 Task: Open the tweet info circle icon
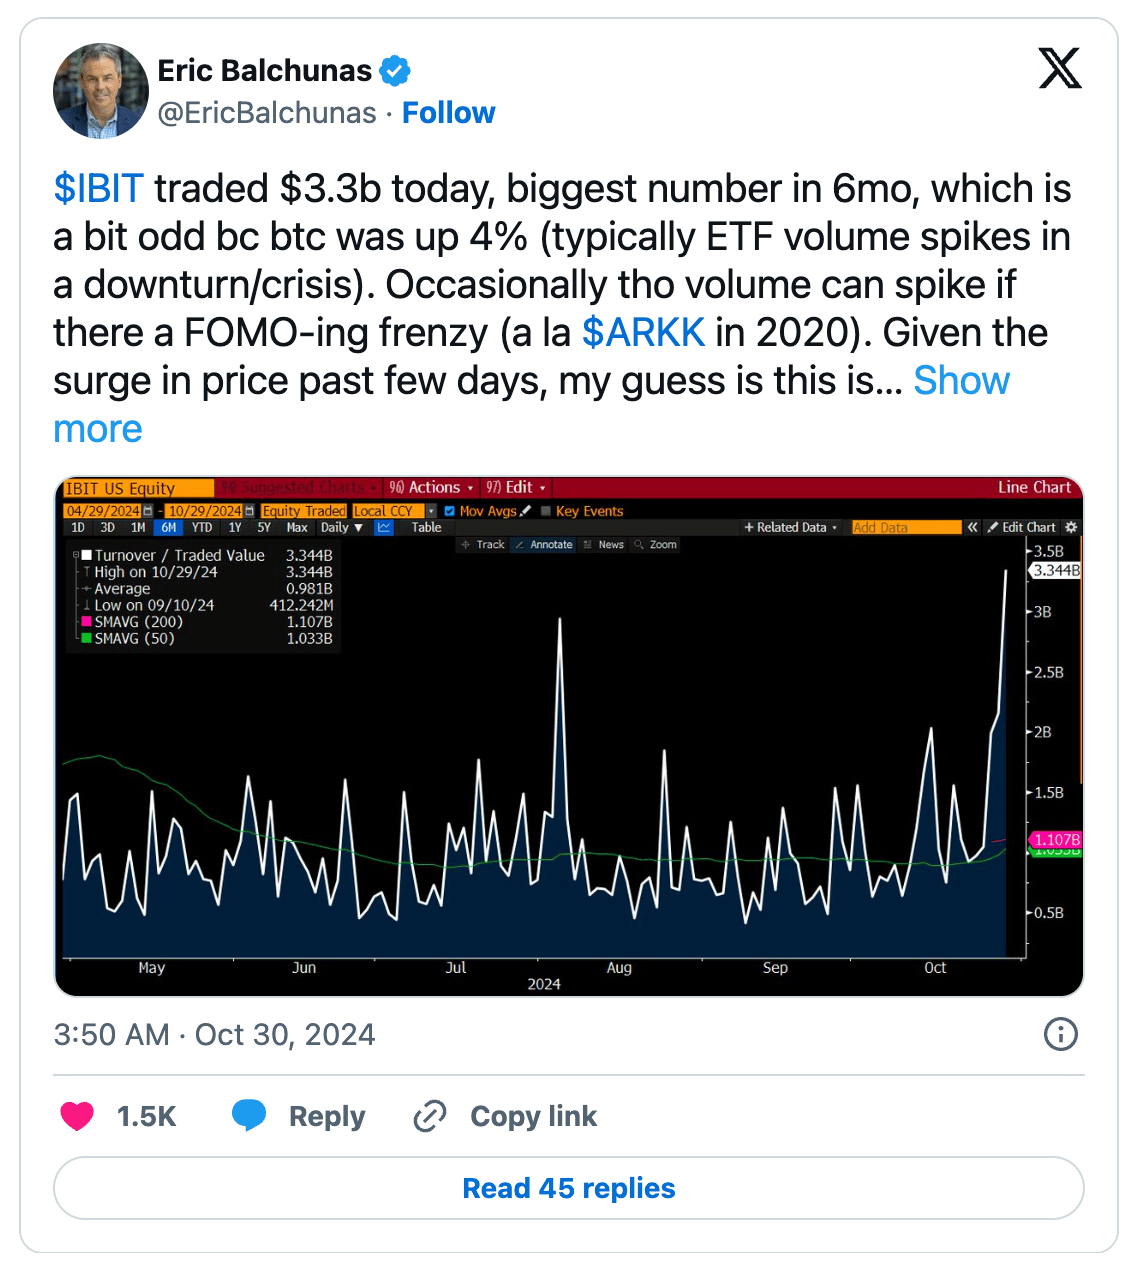click(1060, 1034)
